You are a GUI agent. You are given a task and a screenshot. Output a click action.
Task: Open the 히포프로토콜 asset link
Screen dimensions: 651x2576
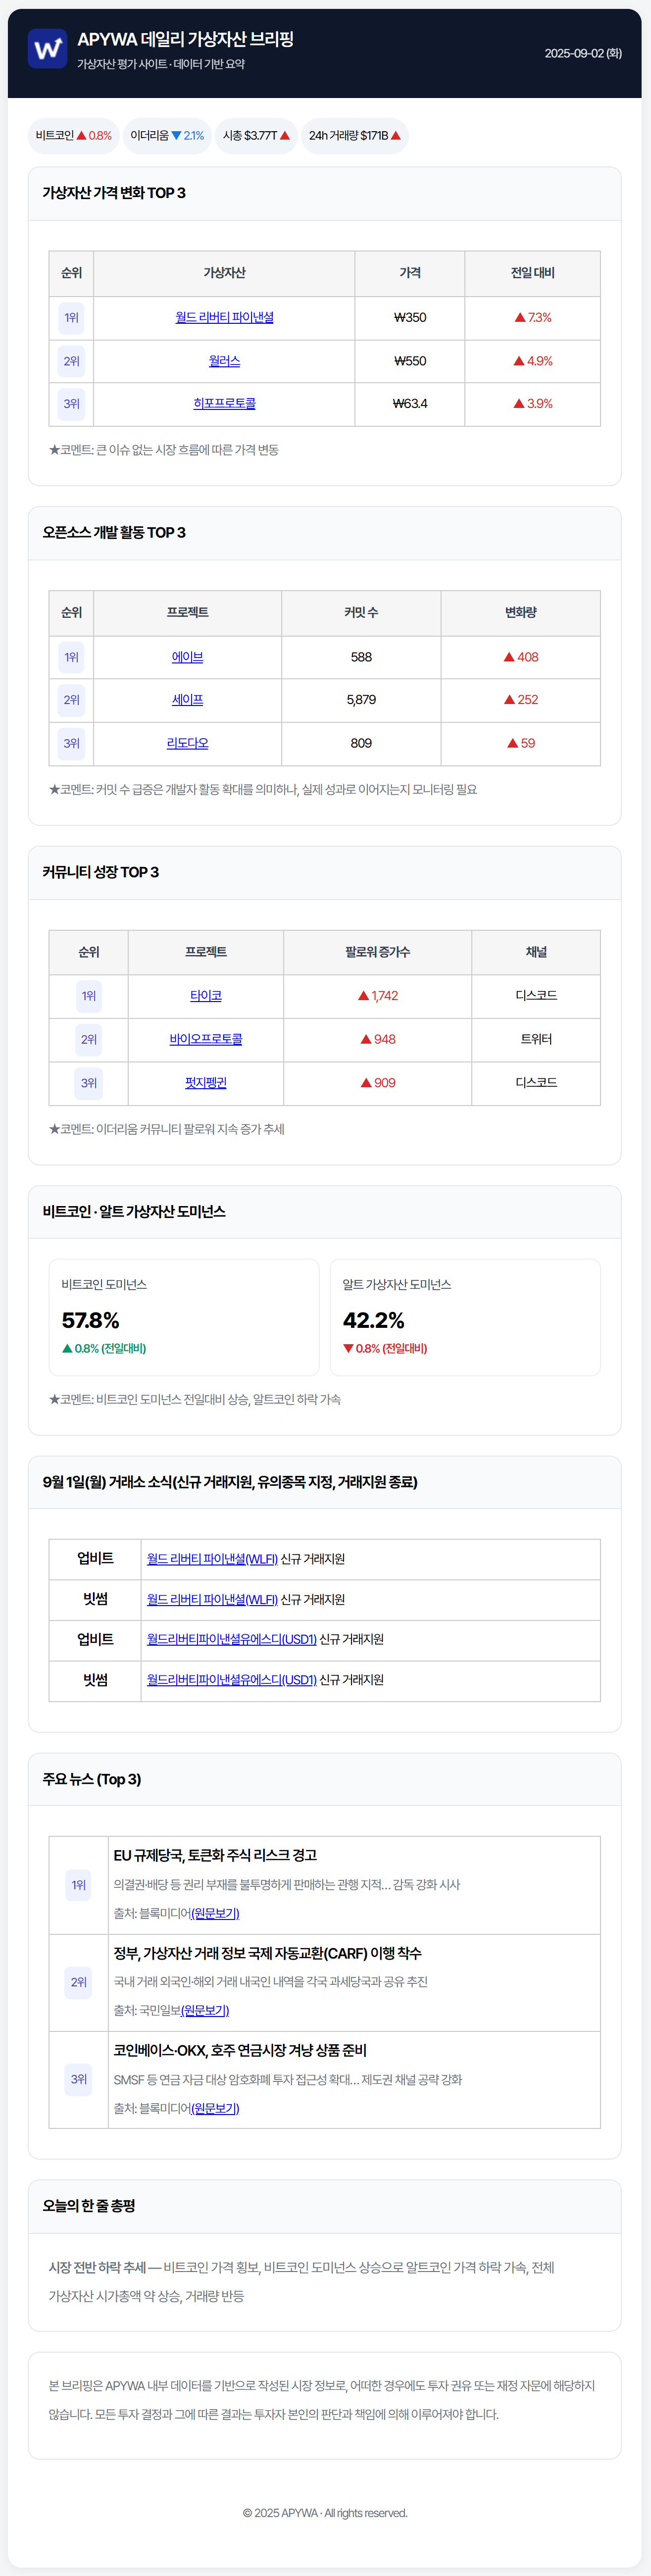[224, 404]
